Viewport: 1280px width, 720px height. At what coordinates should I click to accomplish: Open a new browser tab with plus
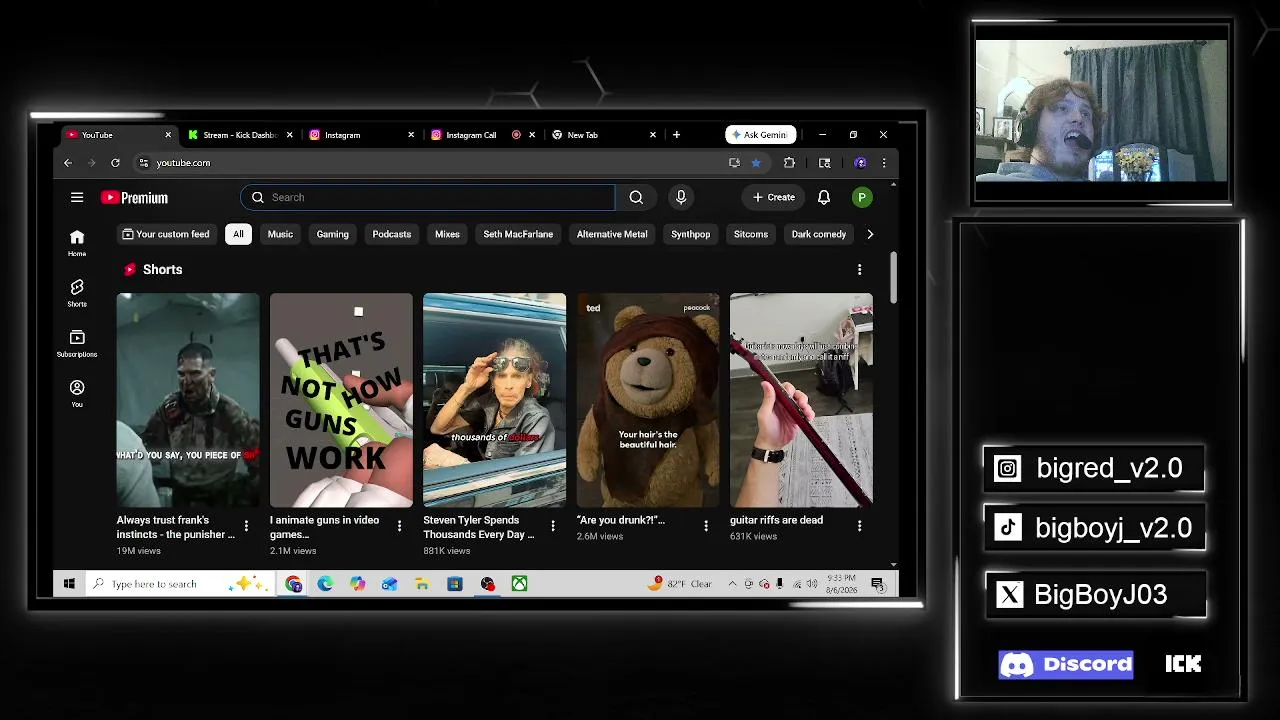pos(676,135)
